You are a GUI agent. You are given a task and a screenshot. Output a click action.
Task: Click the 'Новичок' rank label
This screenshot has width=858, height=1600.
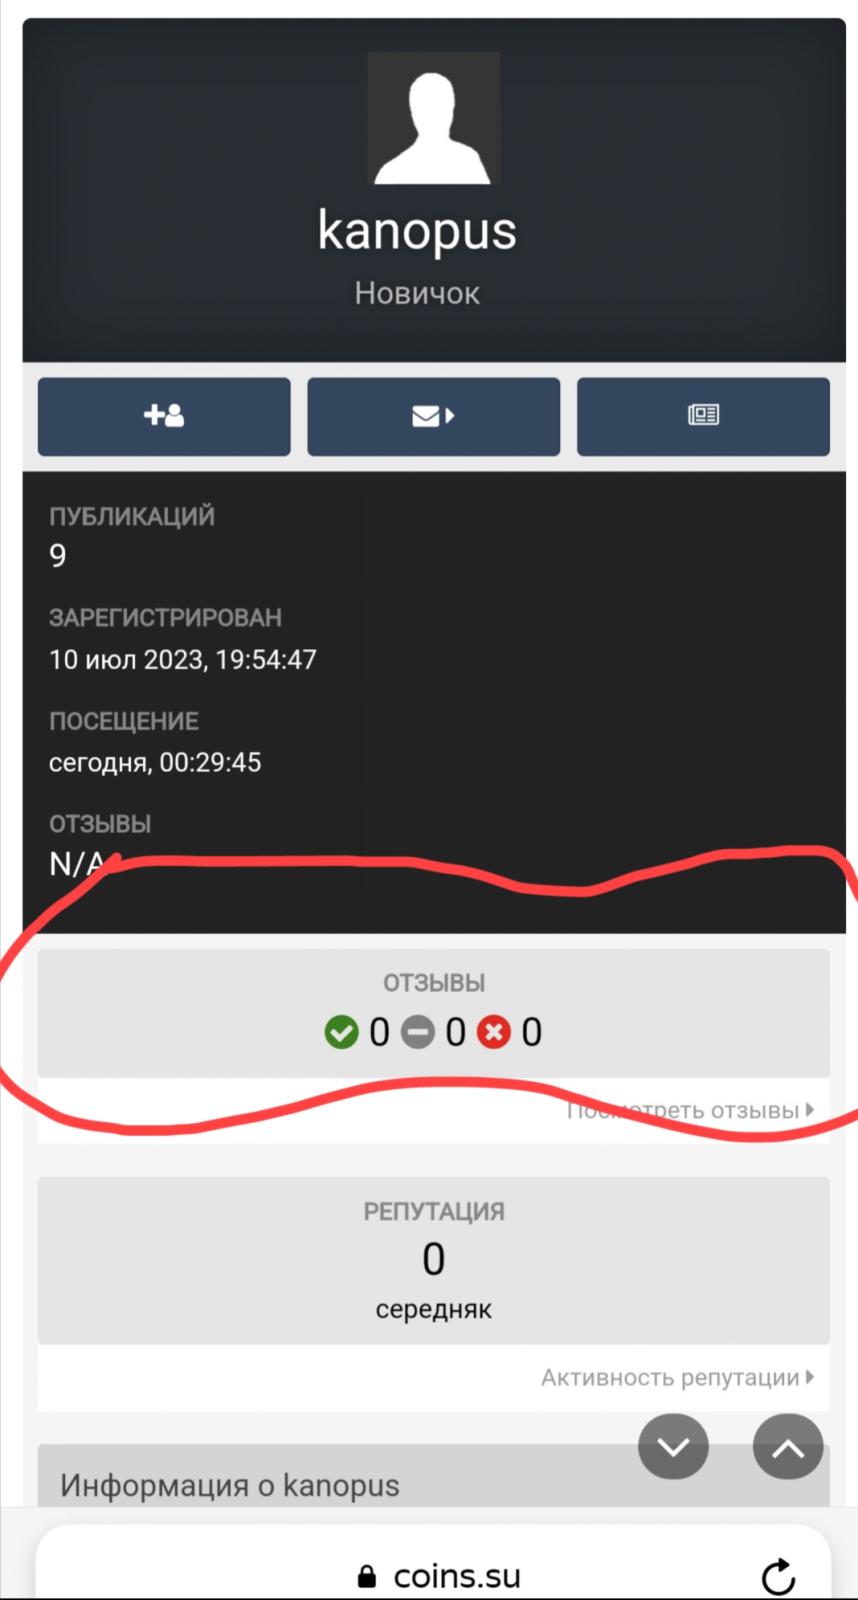click(x=417, y=293)
